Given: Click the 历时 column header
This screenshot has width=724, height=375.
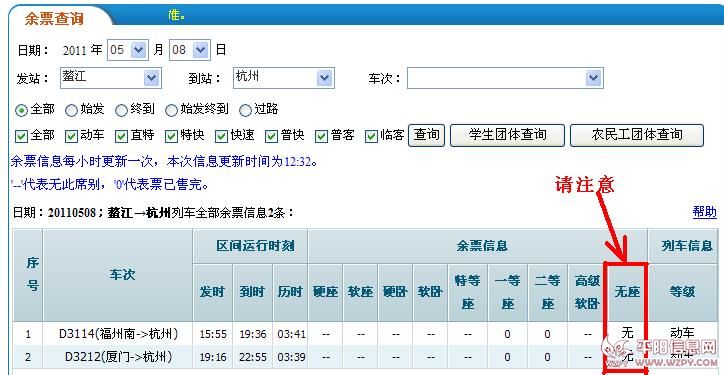Looking at the screenshot, I should point(290,292).
